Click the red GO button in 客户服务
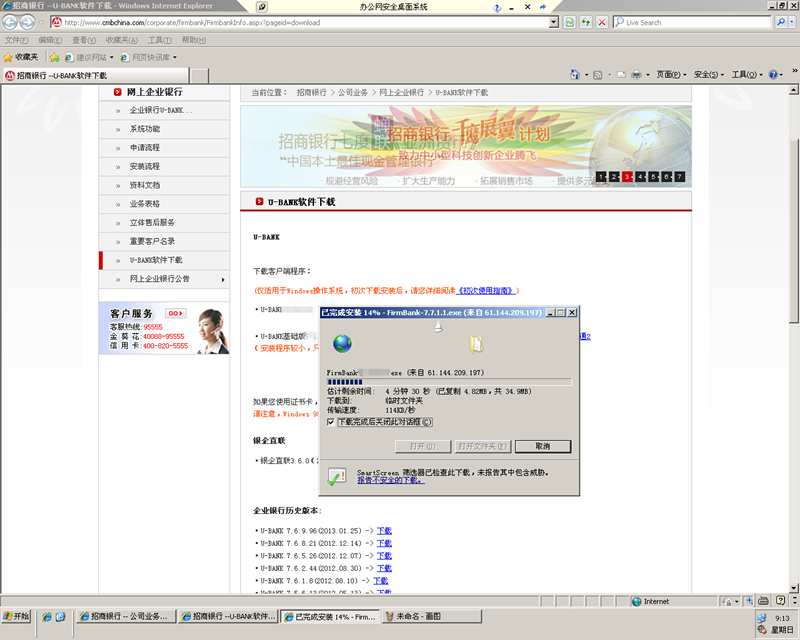 [176, 313]
